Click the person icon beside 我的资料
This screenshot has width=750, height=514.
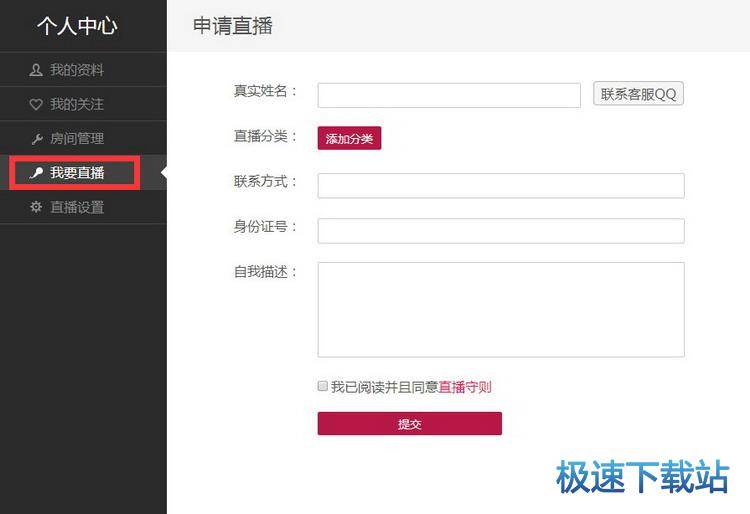coord(36,70)
